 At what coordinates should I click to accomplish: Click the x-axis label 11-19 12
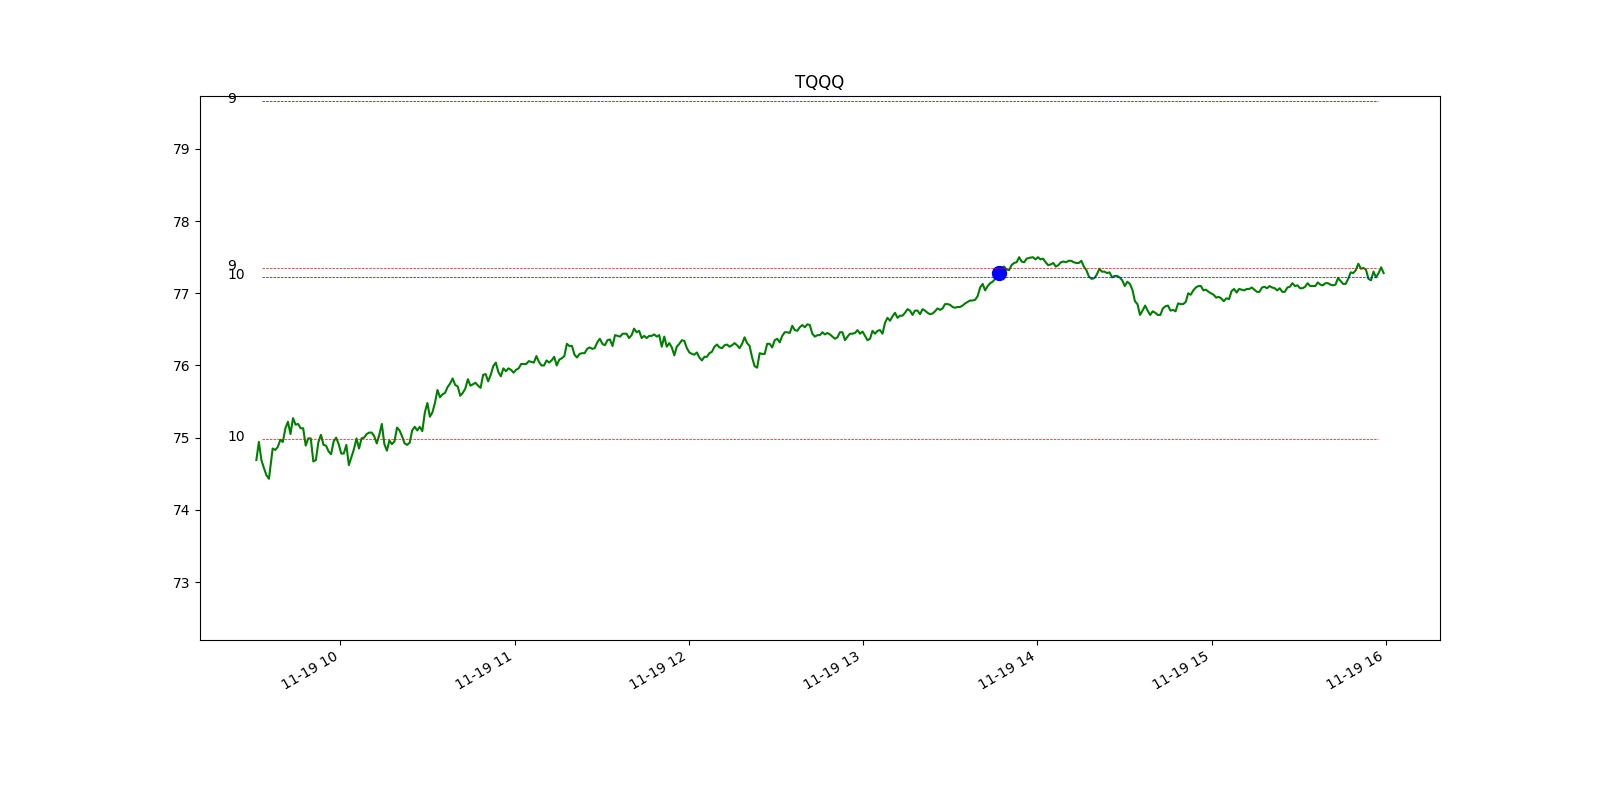pos(658,669)
